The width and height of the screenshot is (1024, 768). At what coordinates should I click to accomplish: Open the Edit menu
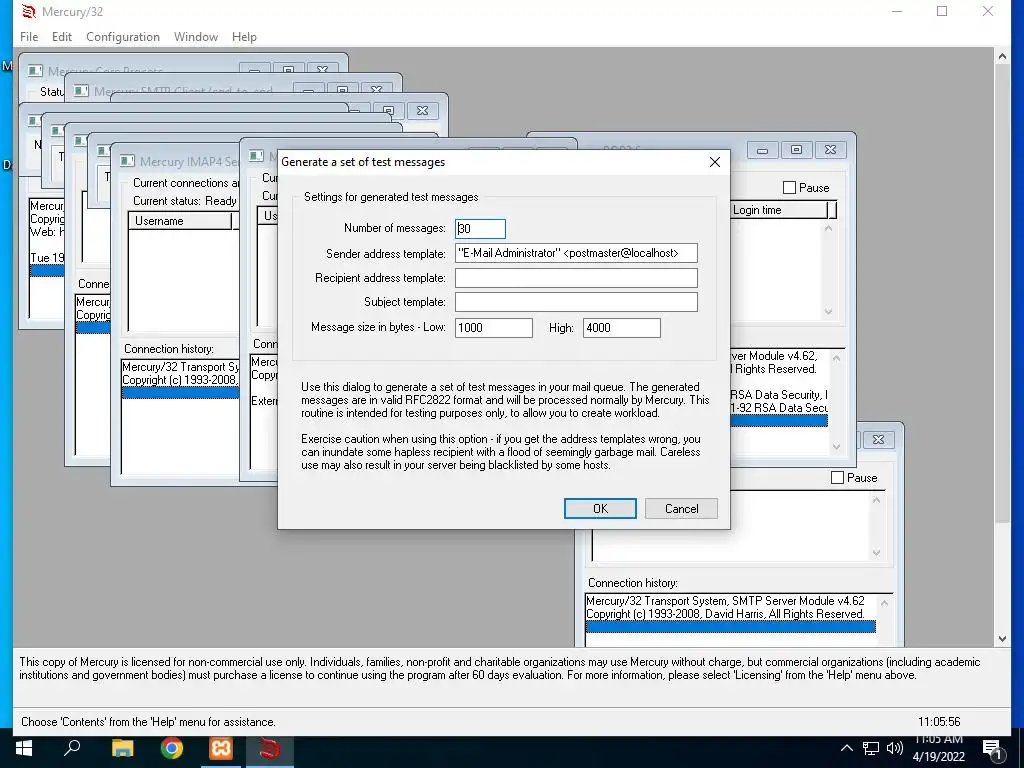click(x=62, y=37)
